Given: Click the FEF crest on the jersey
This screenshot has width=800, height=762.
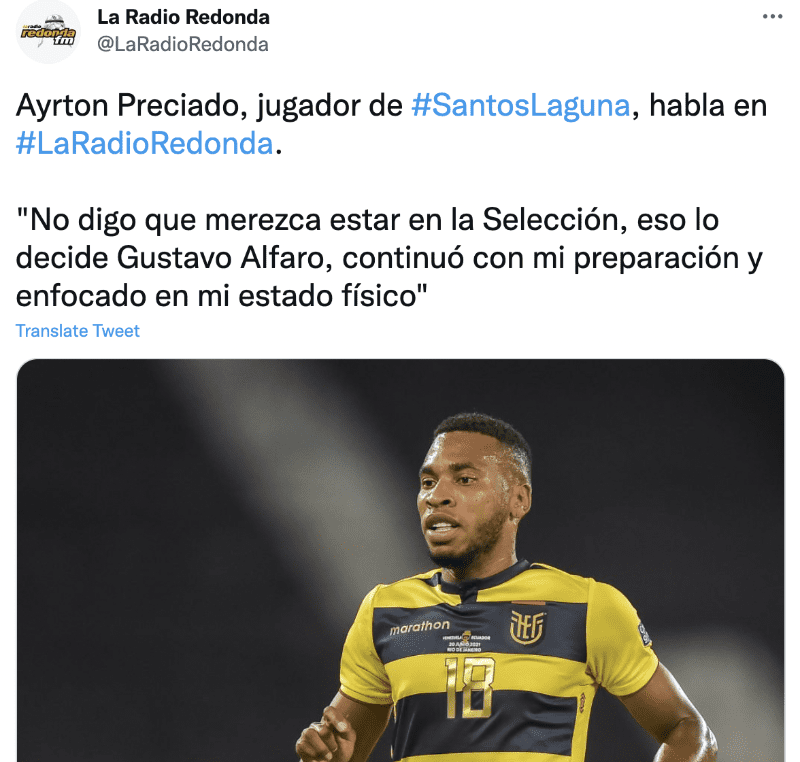Looking at the screenshot, I should coord(527,627).
